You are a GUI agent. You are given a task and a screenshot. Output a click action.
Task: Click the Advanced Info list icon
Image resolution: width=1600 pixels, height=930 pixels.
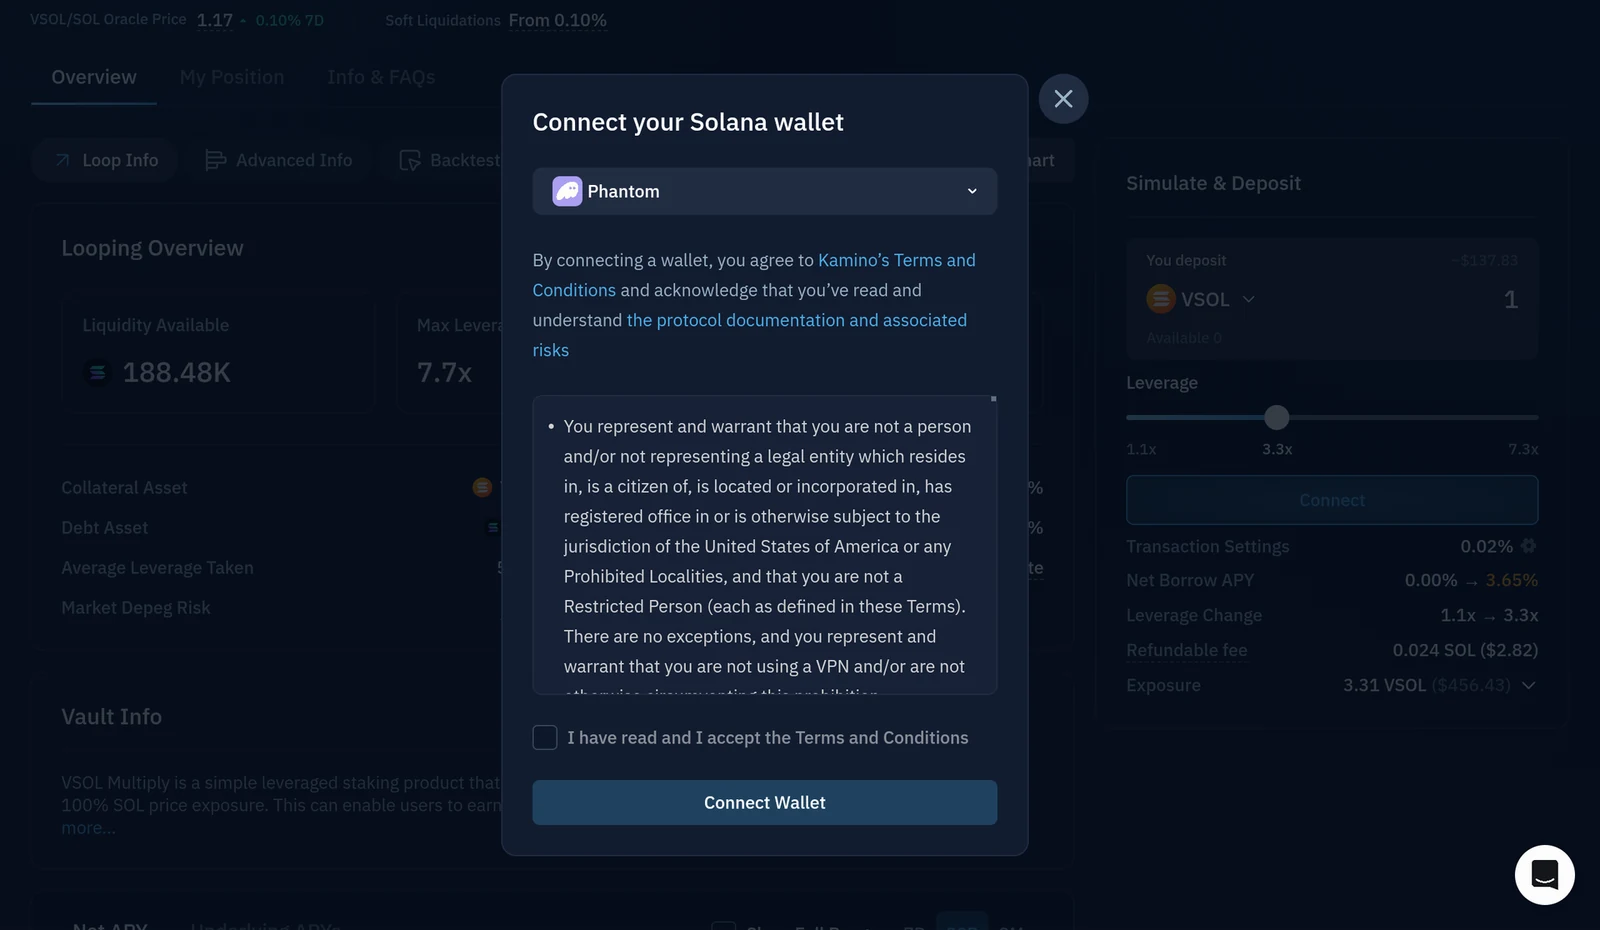click(x=215, y=160)
